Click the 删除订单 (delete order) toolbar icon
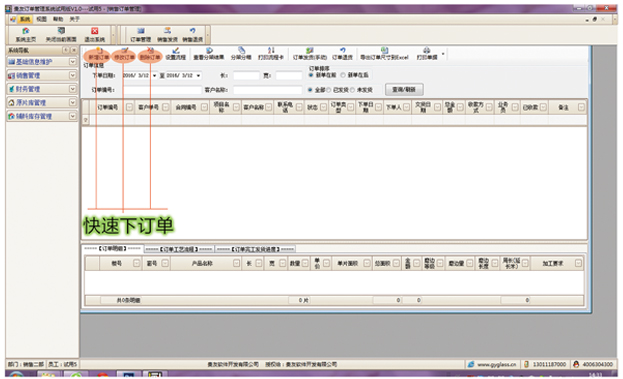This screenshot has height=379, width=623. tap(150, 54)
